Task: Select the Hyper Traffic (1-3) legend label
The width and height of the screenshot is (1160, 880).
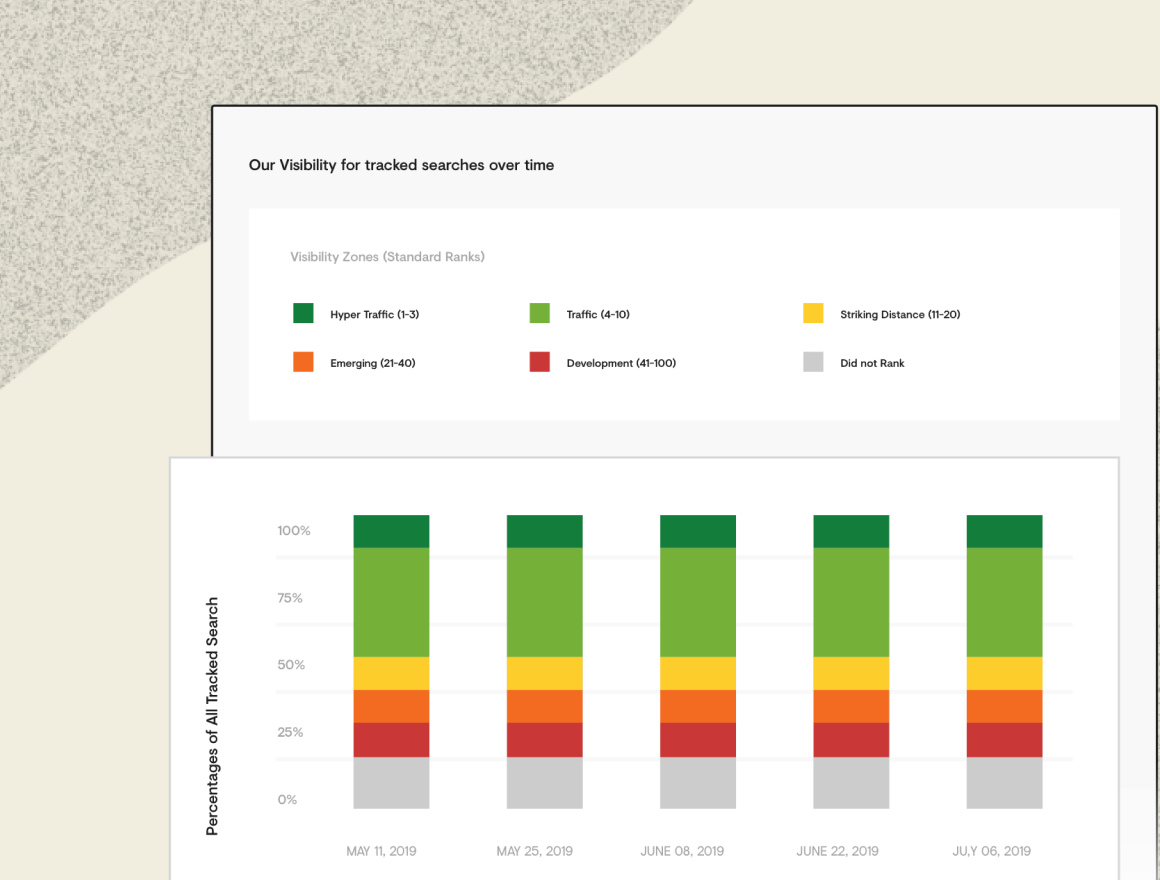Action: (374, 314)
